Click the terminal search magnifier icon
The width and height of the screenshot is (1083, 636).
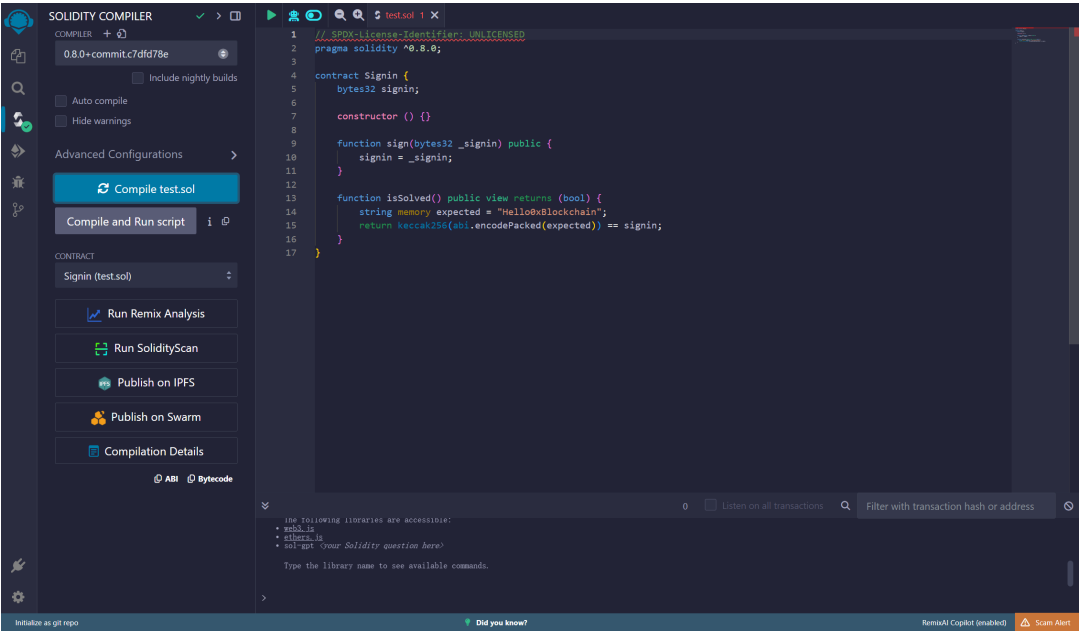[845, 506]
